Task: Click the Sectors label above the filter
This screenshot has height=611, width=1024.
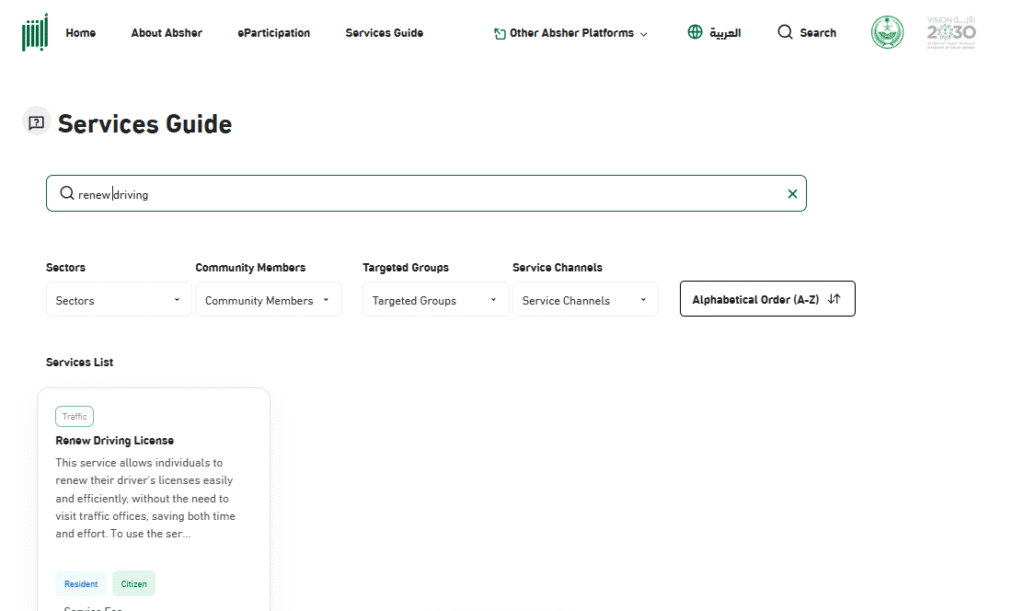Action: click(x=65, y=268)
